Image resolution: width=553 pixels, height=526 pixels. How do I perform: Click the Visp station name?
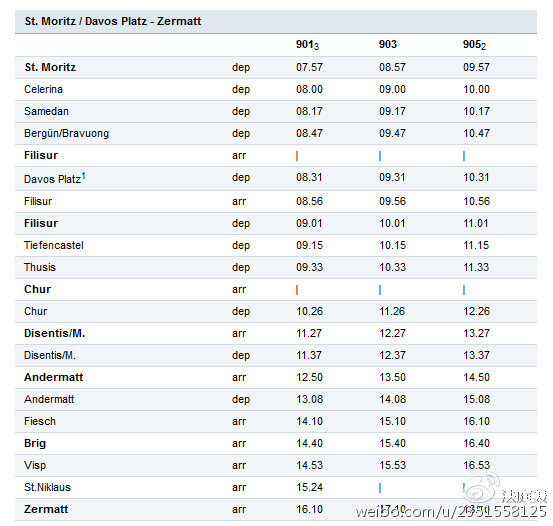coord(35,465)
